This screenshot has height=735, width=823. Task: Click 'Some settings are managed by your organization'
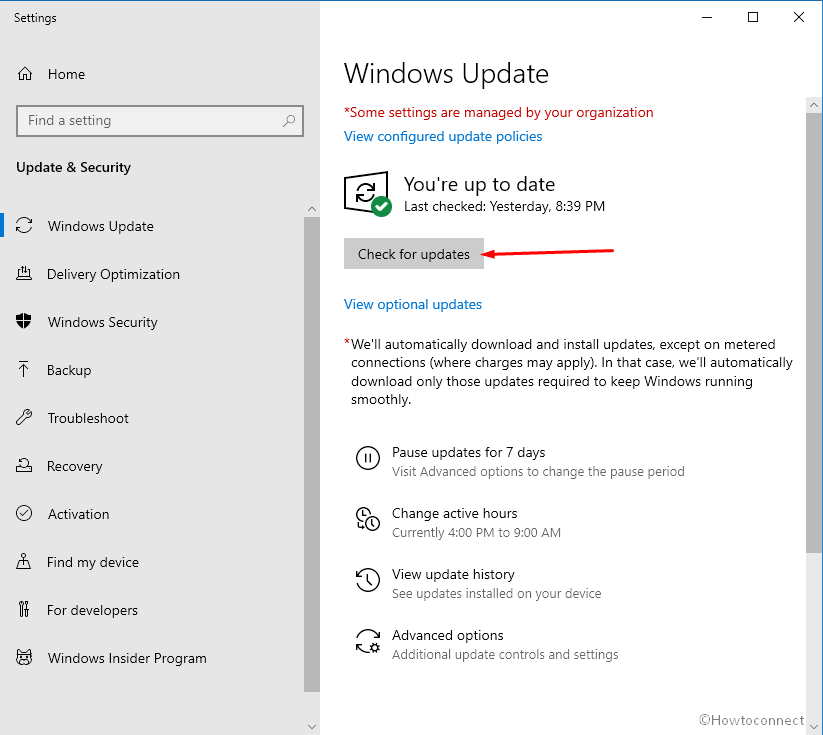[499, 112]
